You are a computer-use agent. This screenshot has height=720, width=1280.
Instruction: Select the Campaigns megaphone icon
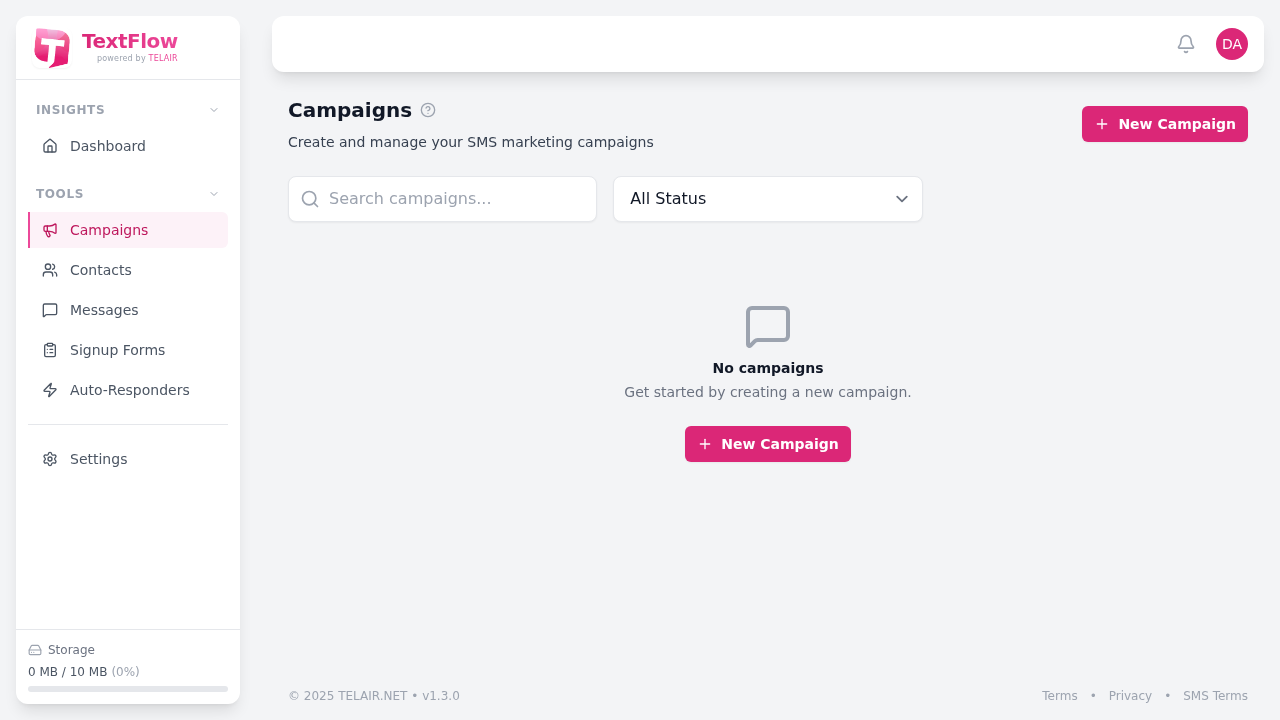50,230
